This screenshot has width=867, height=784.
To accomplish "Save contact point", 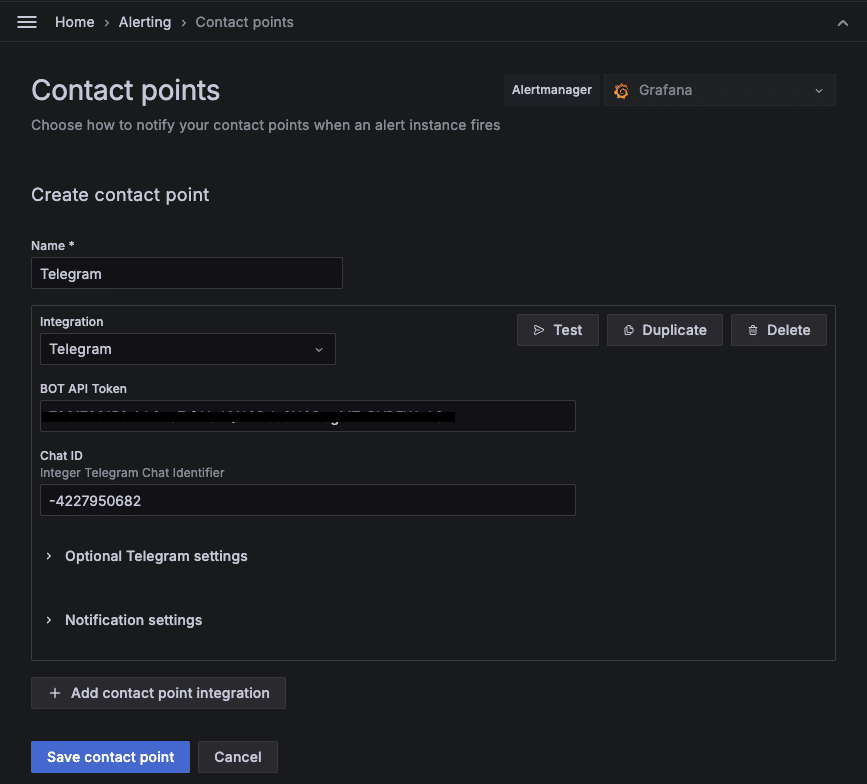I will [110, 757].
